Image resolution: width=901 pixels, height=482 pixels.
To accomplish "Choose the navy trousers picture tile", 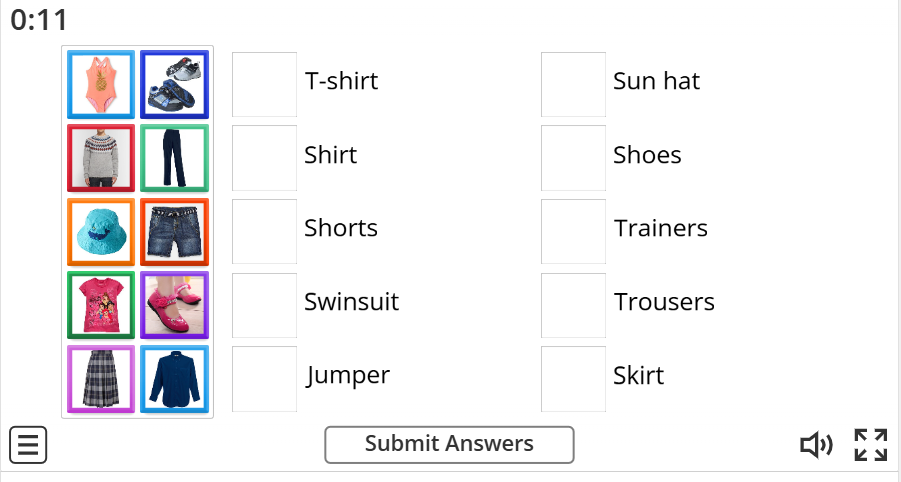I will [175, 158].
